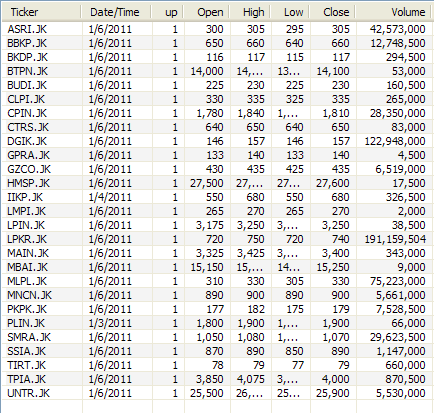Click high price 4,075 for TPIA.JK

coord(251,379)
